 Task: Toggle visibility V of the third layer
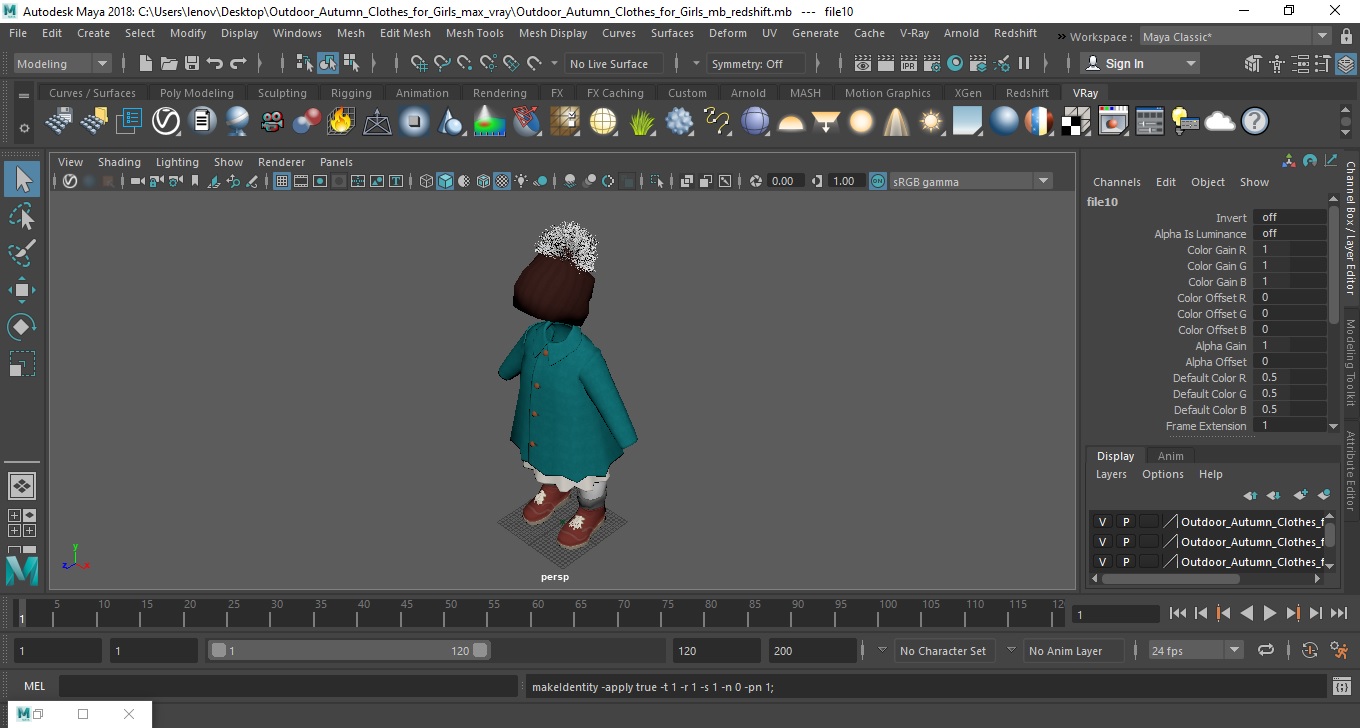pyautogui.click(x=1102, y=562)
